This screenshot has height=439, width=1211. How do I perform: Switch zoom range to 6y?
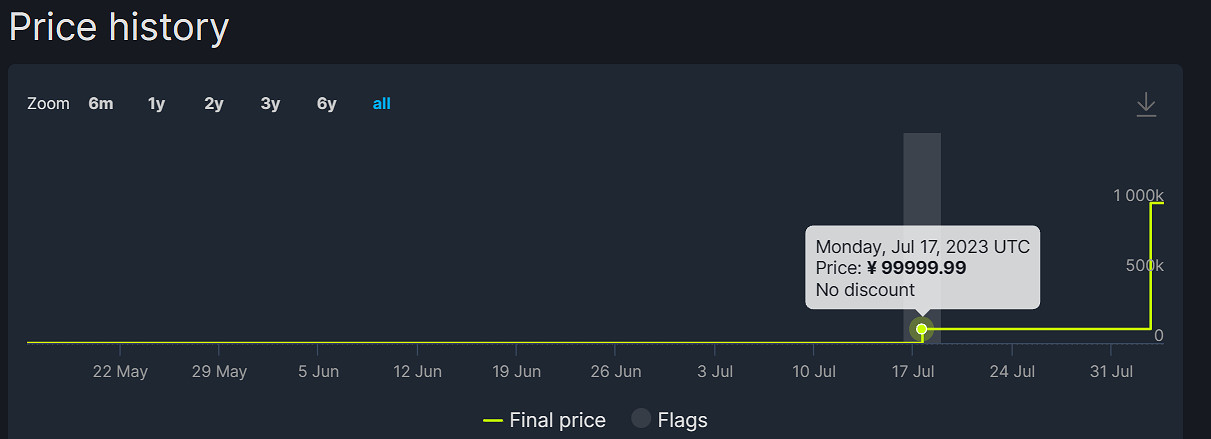(326, 103)
